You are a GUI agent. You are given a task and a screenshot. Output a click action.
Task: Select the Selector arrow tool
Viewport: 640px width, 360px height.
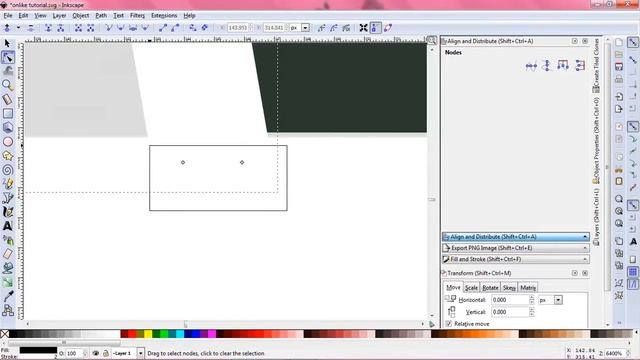(7, 43)
